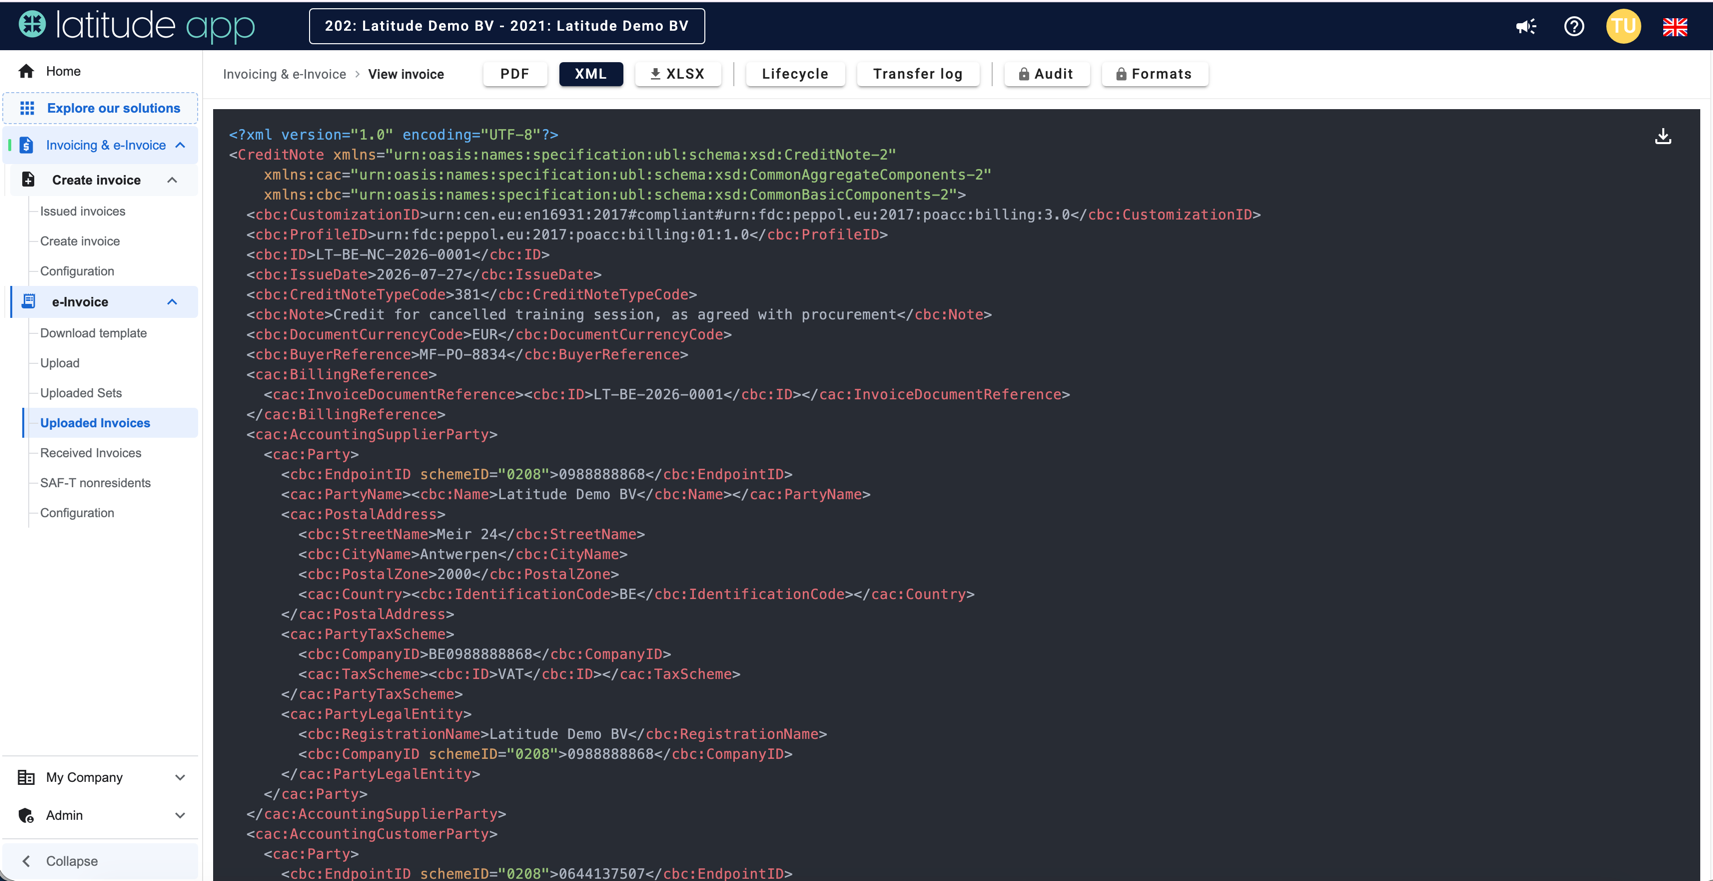Click the Collapse sidebar arrow icon
Viewport: 1713px width, 881px height.
pos(26,861)
